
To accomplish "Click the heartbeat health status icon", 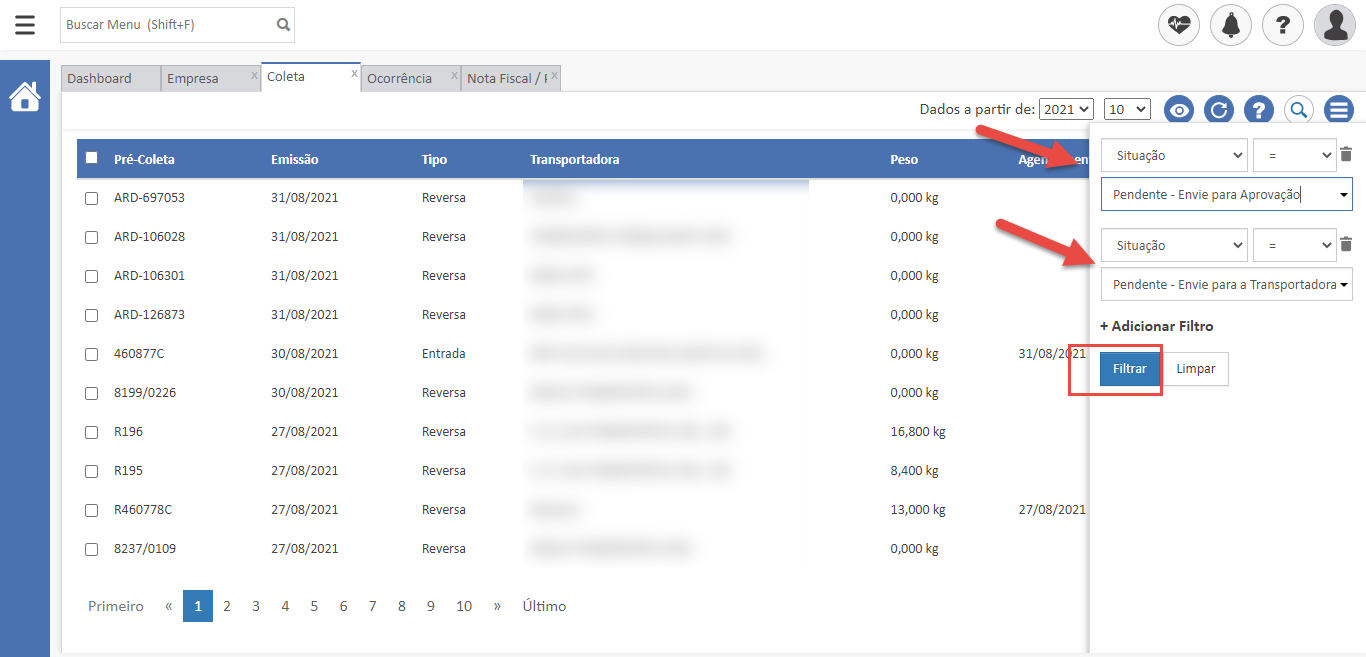I will point(1179,25).
